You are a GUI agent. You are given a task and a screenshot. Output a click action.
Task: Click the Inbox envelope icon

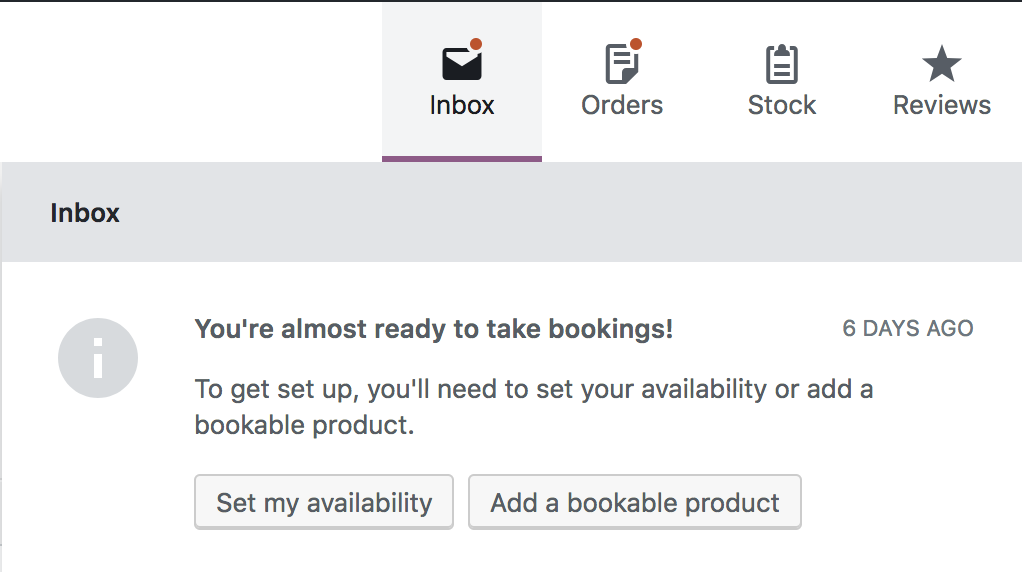pos(461,63)
